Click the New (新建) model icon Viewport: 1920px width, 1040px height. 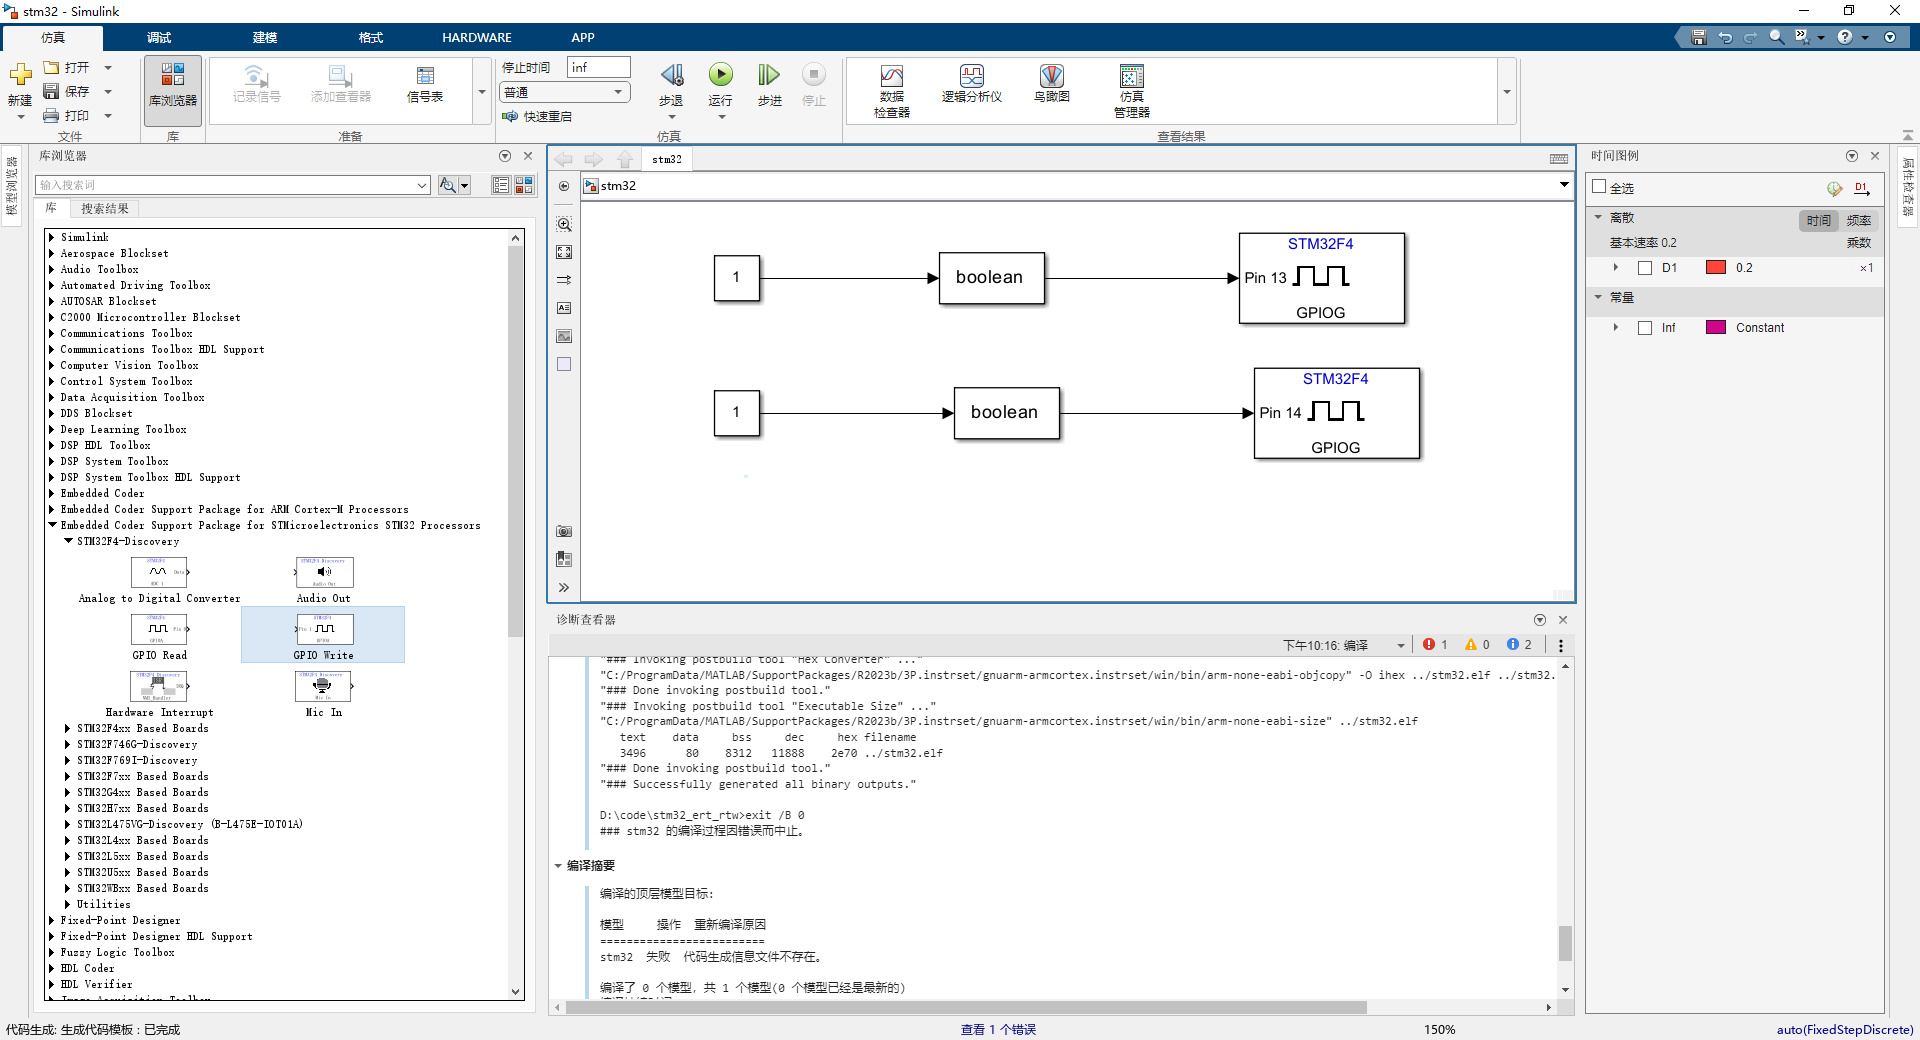click(20, 75)
